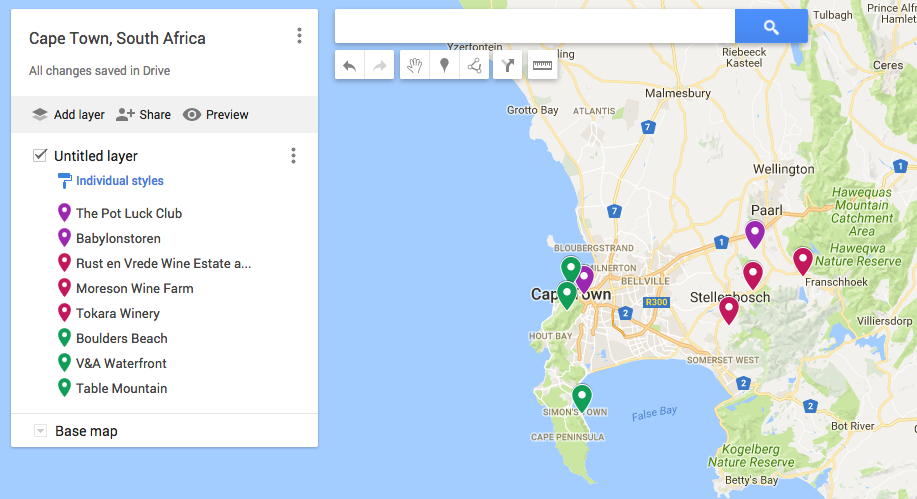Viewport: 917px width, 499px height.
Task: Click the Preview label
Action: click(227, 115)
